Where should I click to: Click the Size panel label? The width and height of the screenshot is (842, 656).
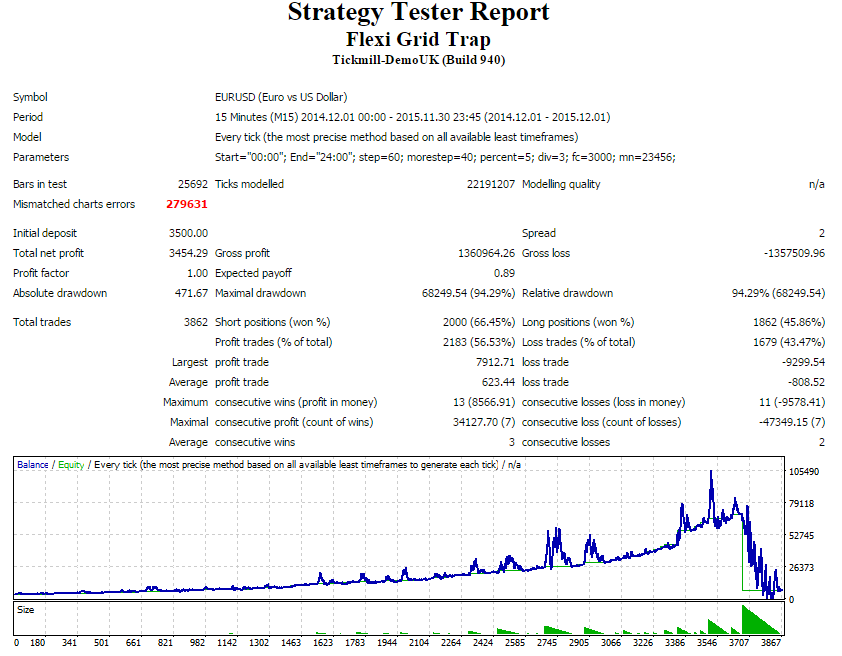[x=26, y=610]
